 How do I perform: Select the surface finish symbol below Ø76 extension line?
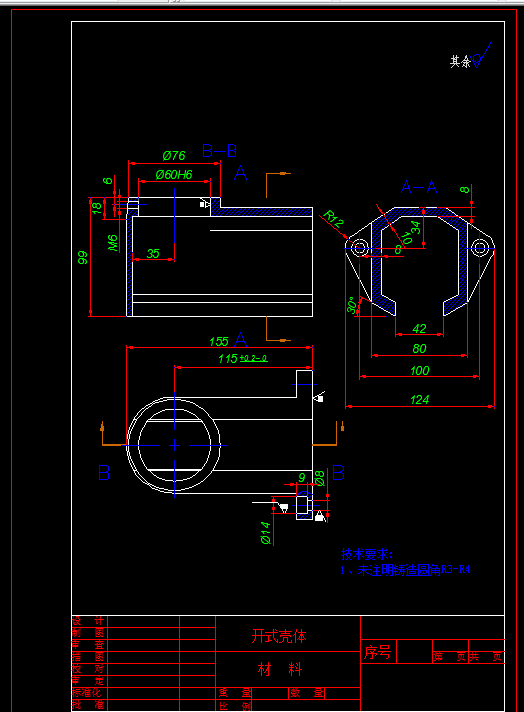click(x=205, y=204)
